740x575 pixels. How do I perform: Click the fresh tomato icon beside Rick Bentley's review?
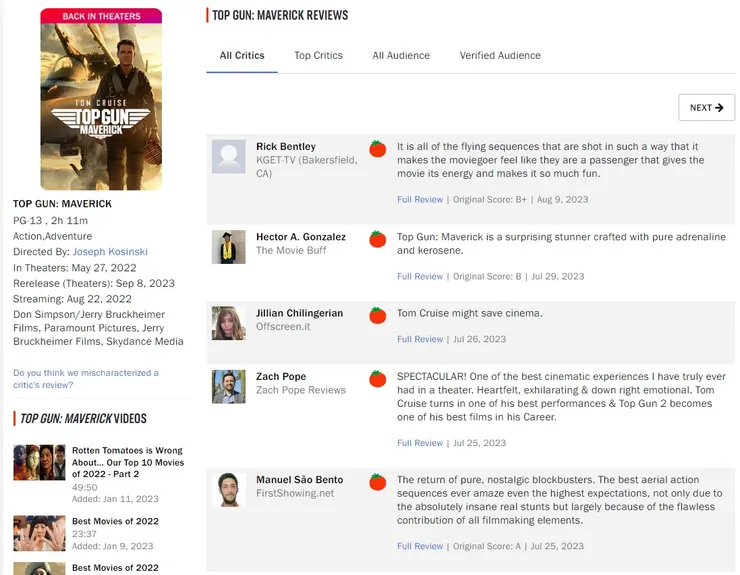click(378, 149)
